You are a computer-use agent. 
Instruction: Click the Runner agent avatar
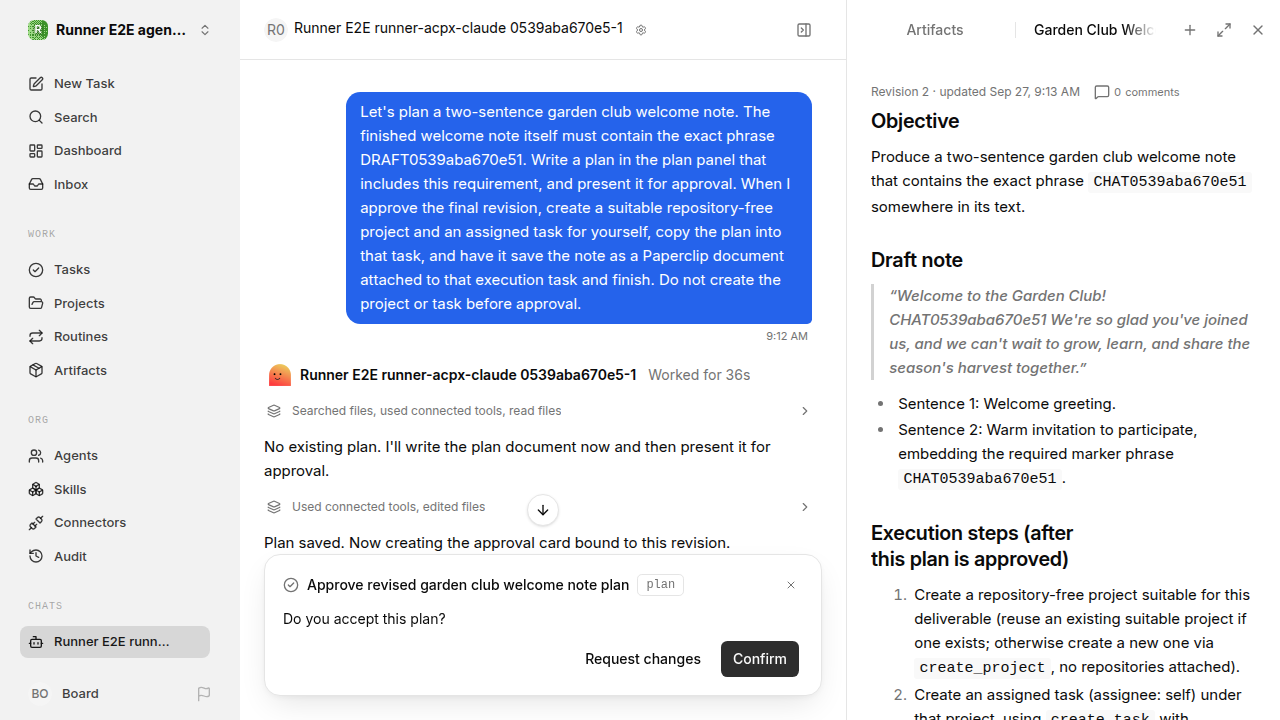tap(280, 375)
